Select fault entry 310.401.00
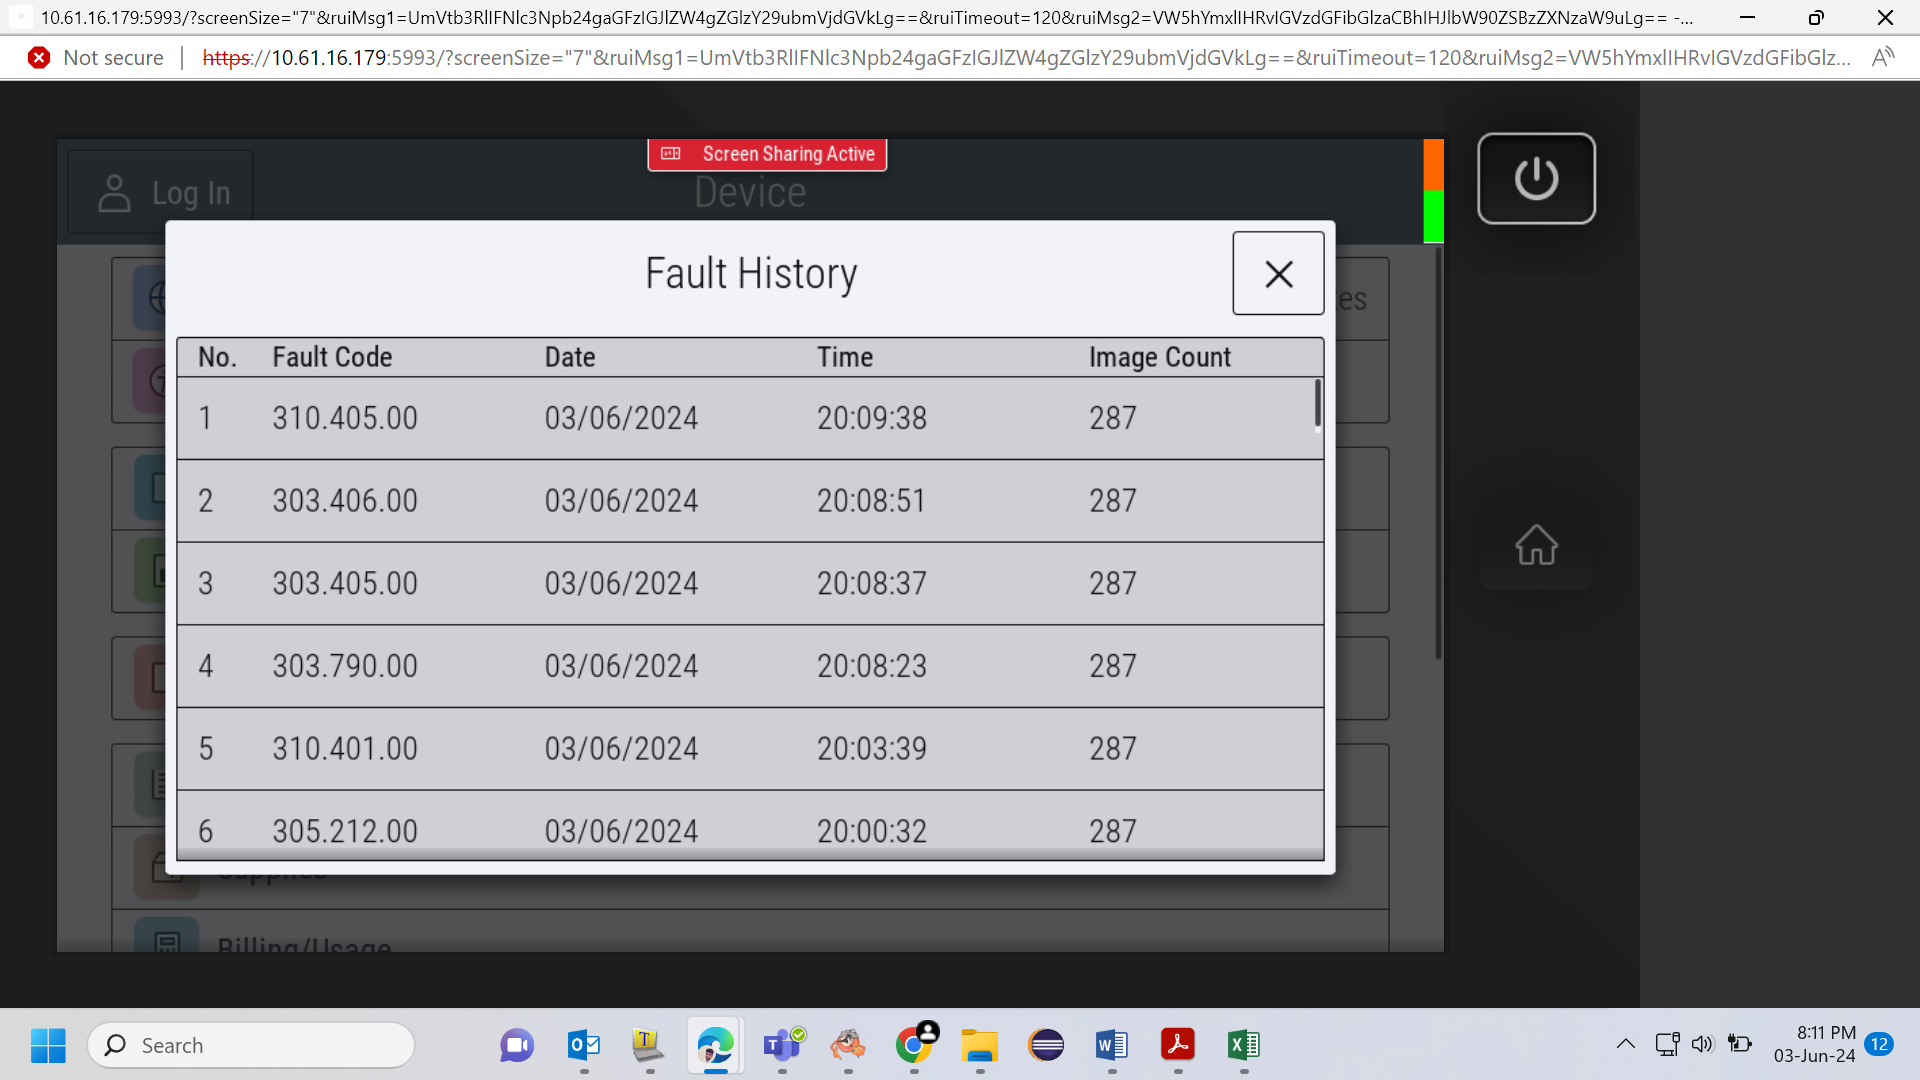The width and height of the screenshot is (1920, 1080). point(750,749)
